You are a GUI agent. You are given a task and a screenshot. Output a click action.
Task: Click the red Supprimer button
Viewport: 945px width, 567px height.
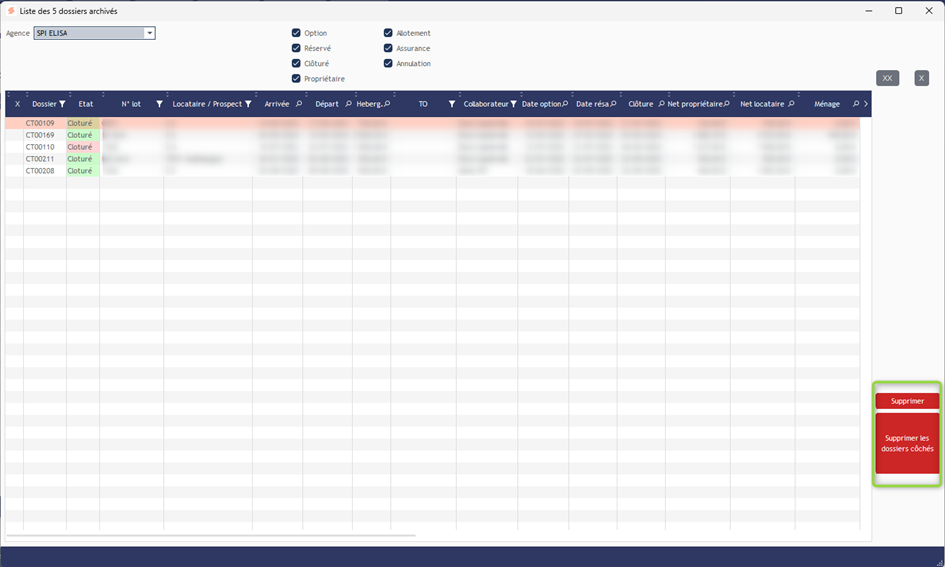907,401
